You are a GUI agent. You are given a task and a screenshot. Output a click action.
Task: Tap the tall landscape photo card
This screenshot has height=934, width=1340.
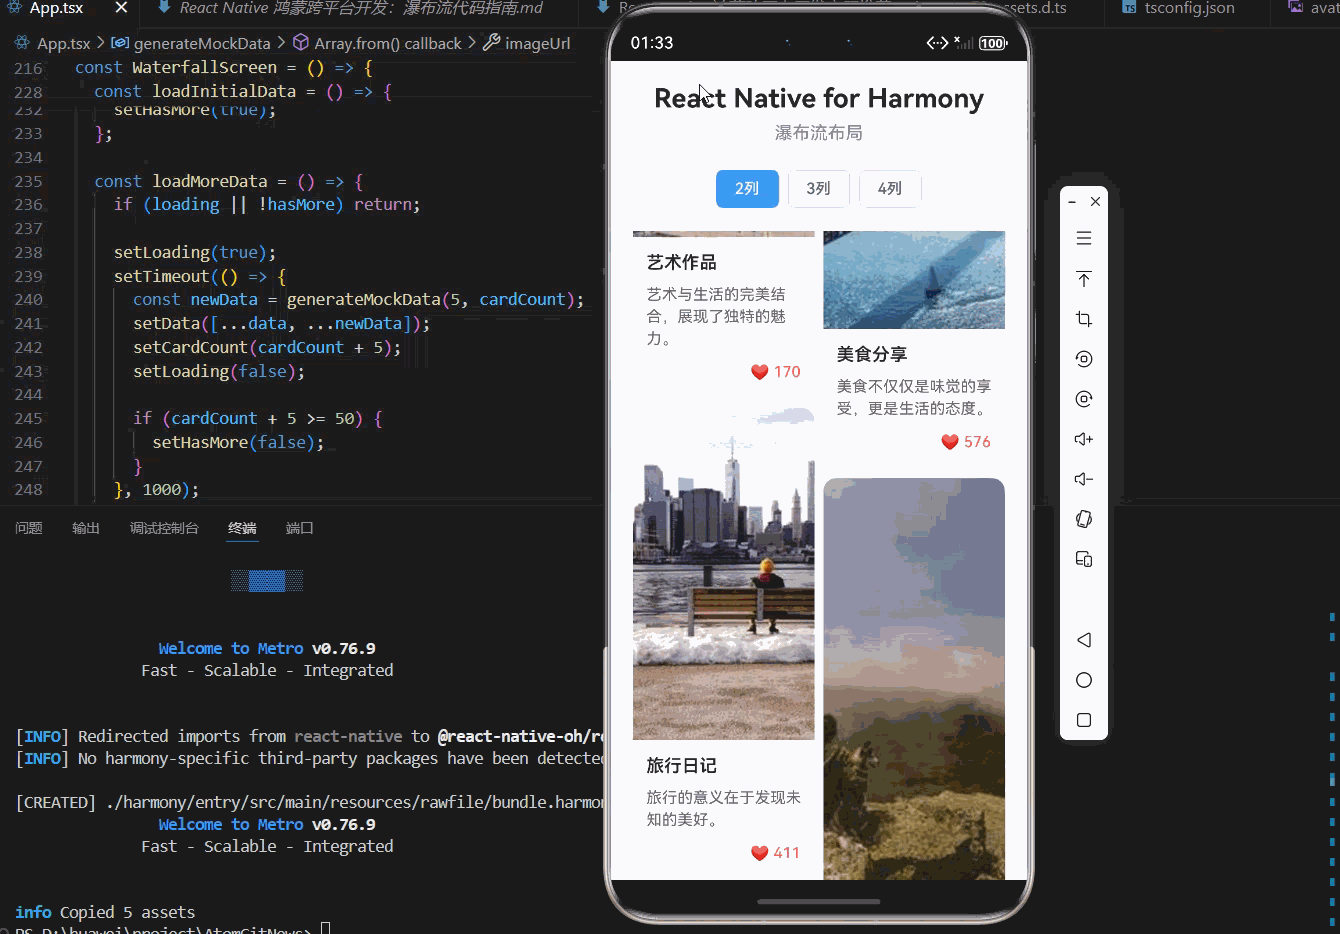tap(914, 679)
